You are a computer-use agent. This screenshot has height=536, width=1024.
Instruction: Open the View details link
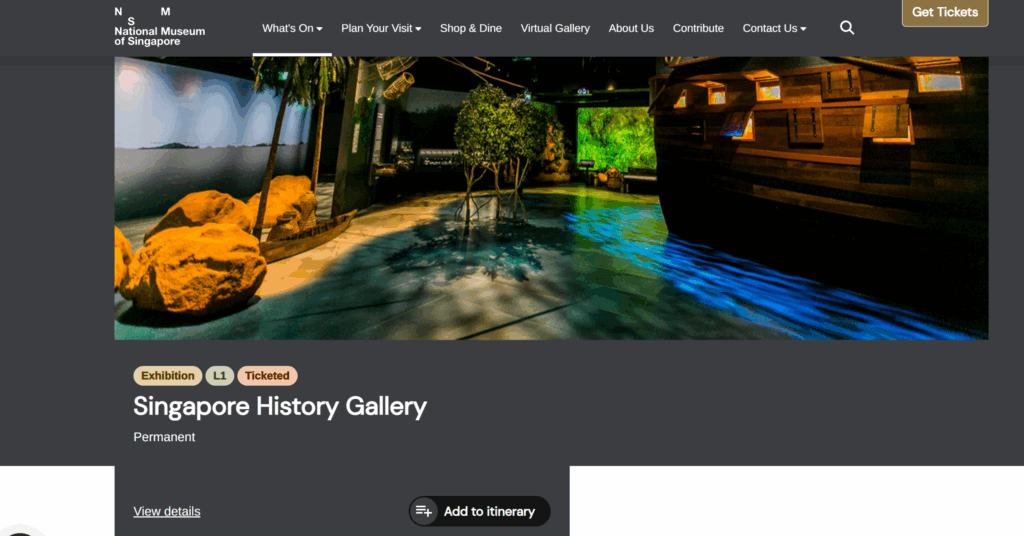[167, 511]
